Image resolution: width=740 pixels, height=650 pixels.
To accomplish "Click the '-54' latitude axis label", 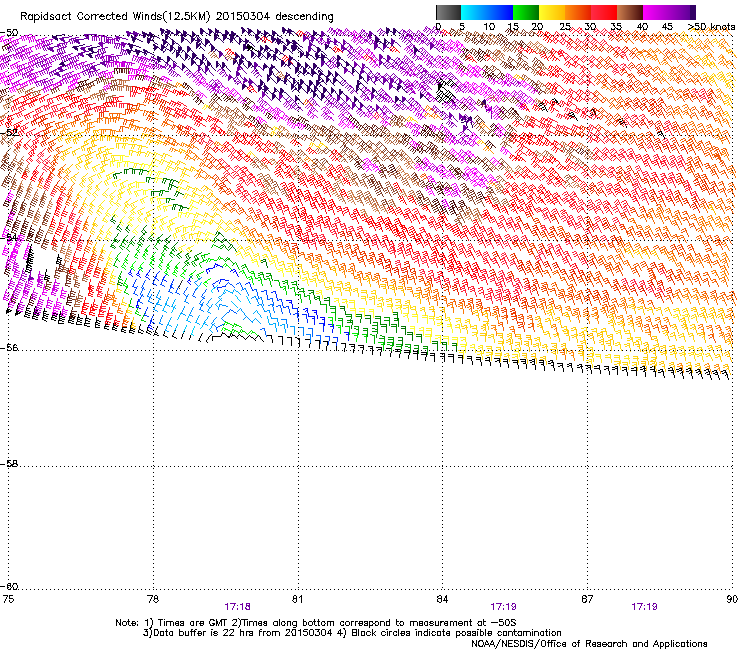I will pos(9,237).
